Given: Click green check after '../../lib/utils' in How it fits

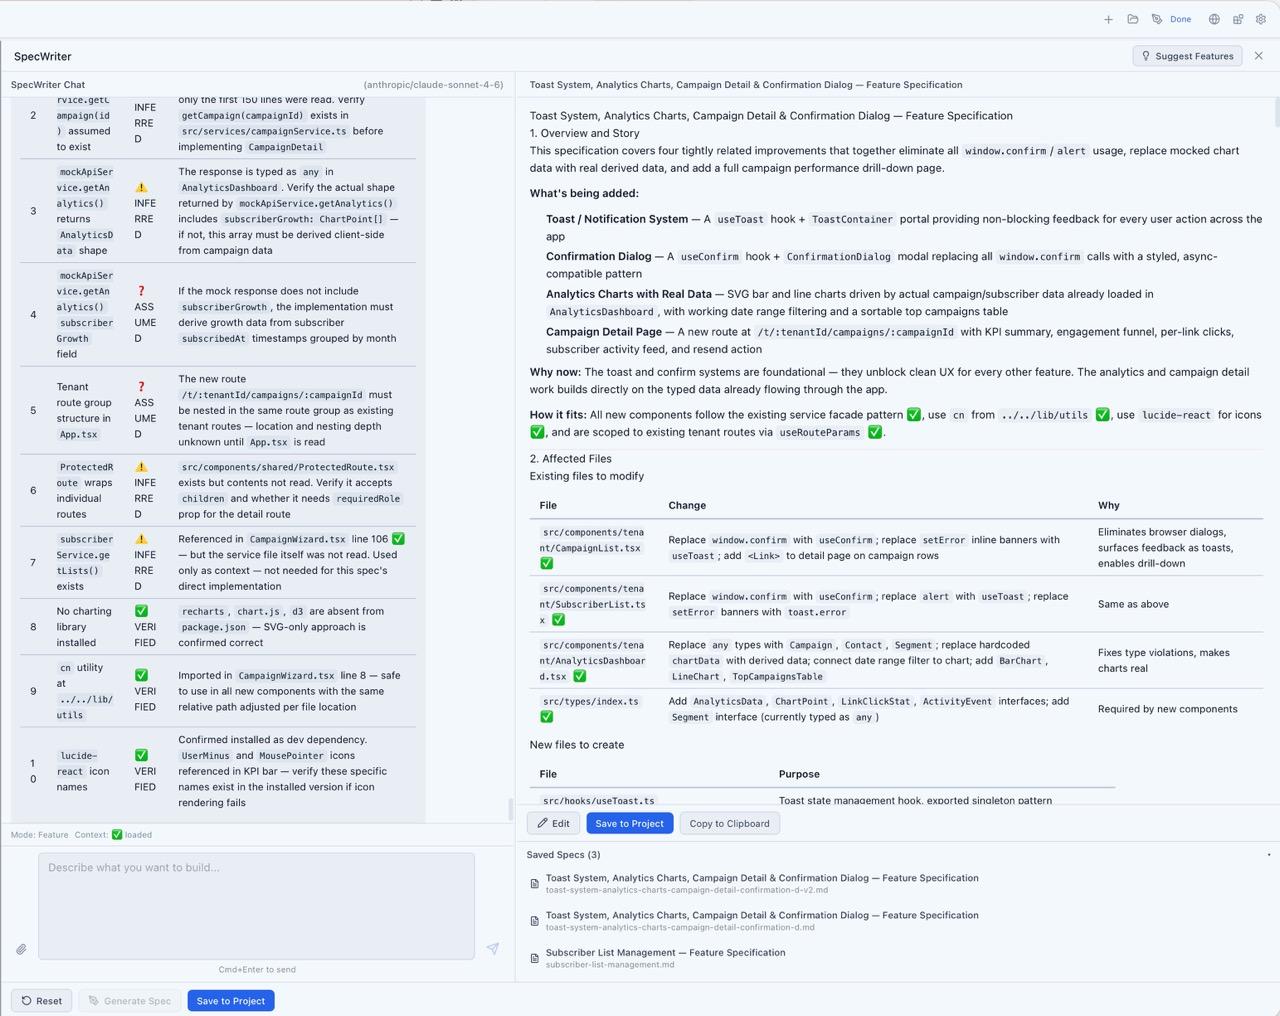Looking at the screenshot, I should (x=1102, y=415).
